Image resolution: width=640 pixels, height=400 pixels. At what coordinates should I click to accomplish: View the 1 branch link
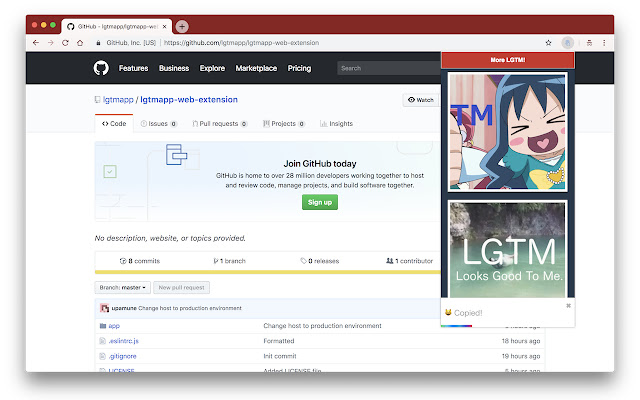point(229,261)
